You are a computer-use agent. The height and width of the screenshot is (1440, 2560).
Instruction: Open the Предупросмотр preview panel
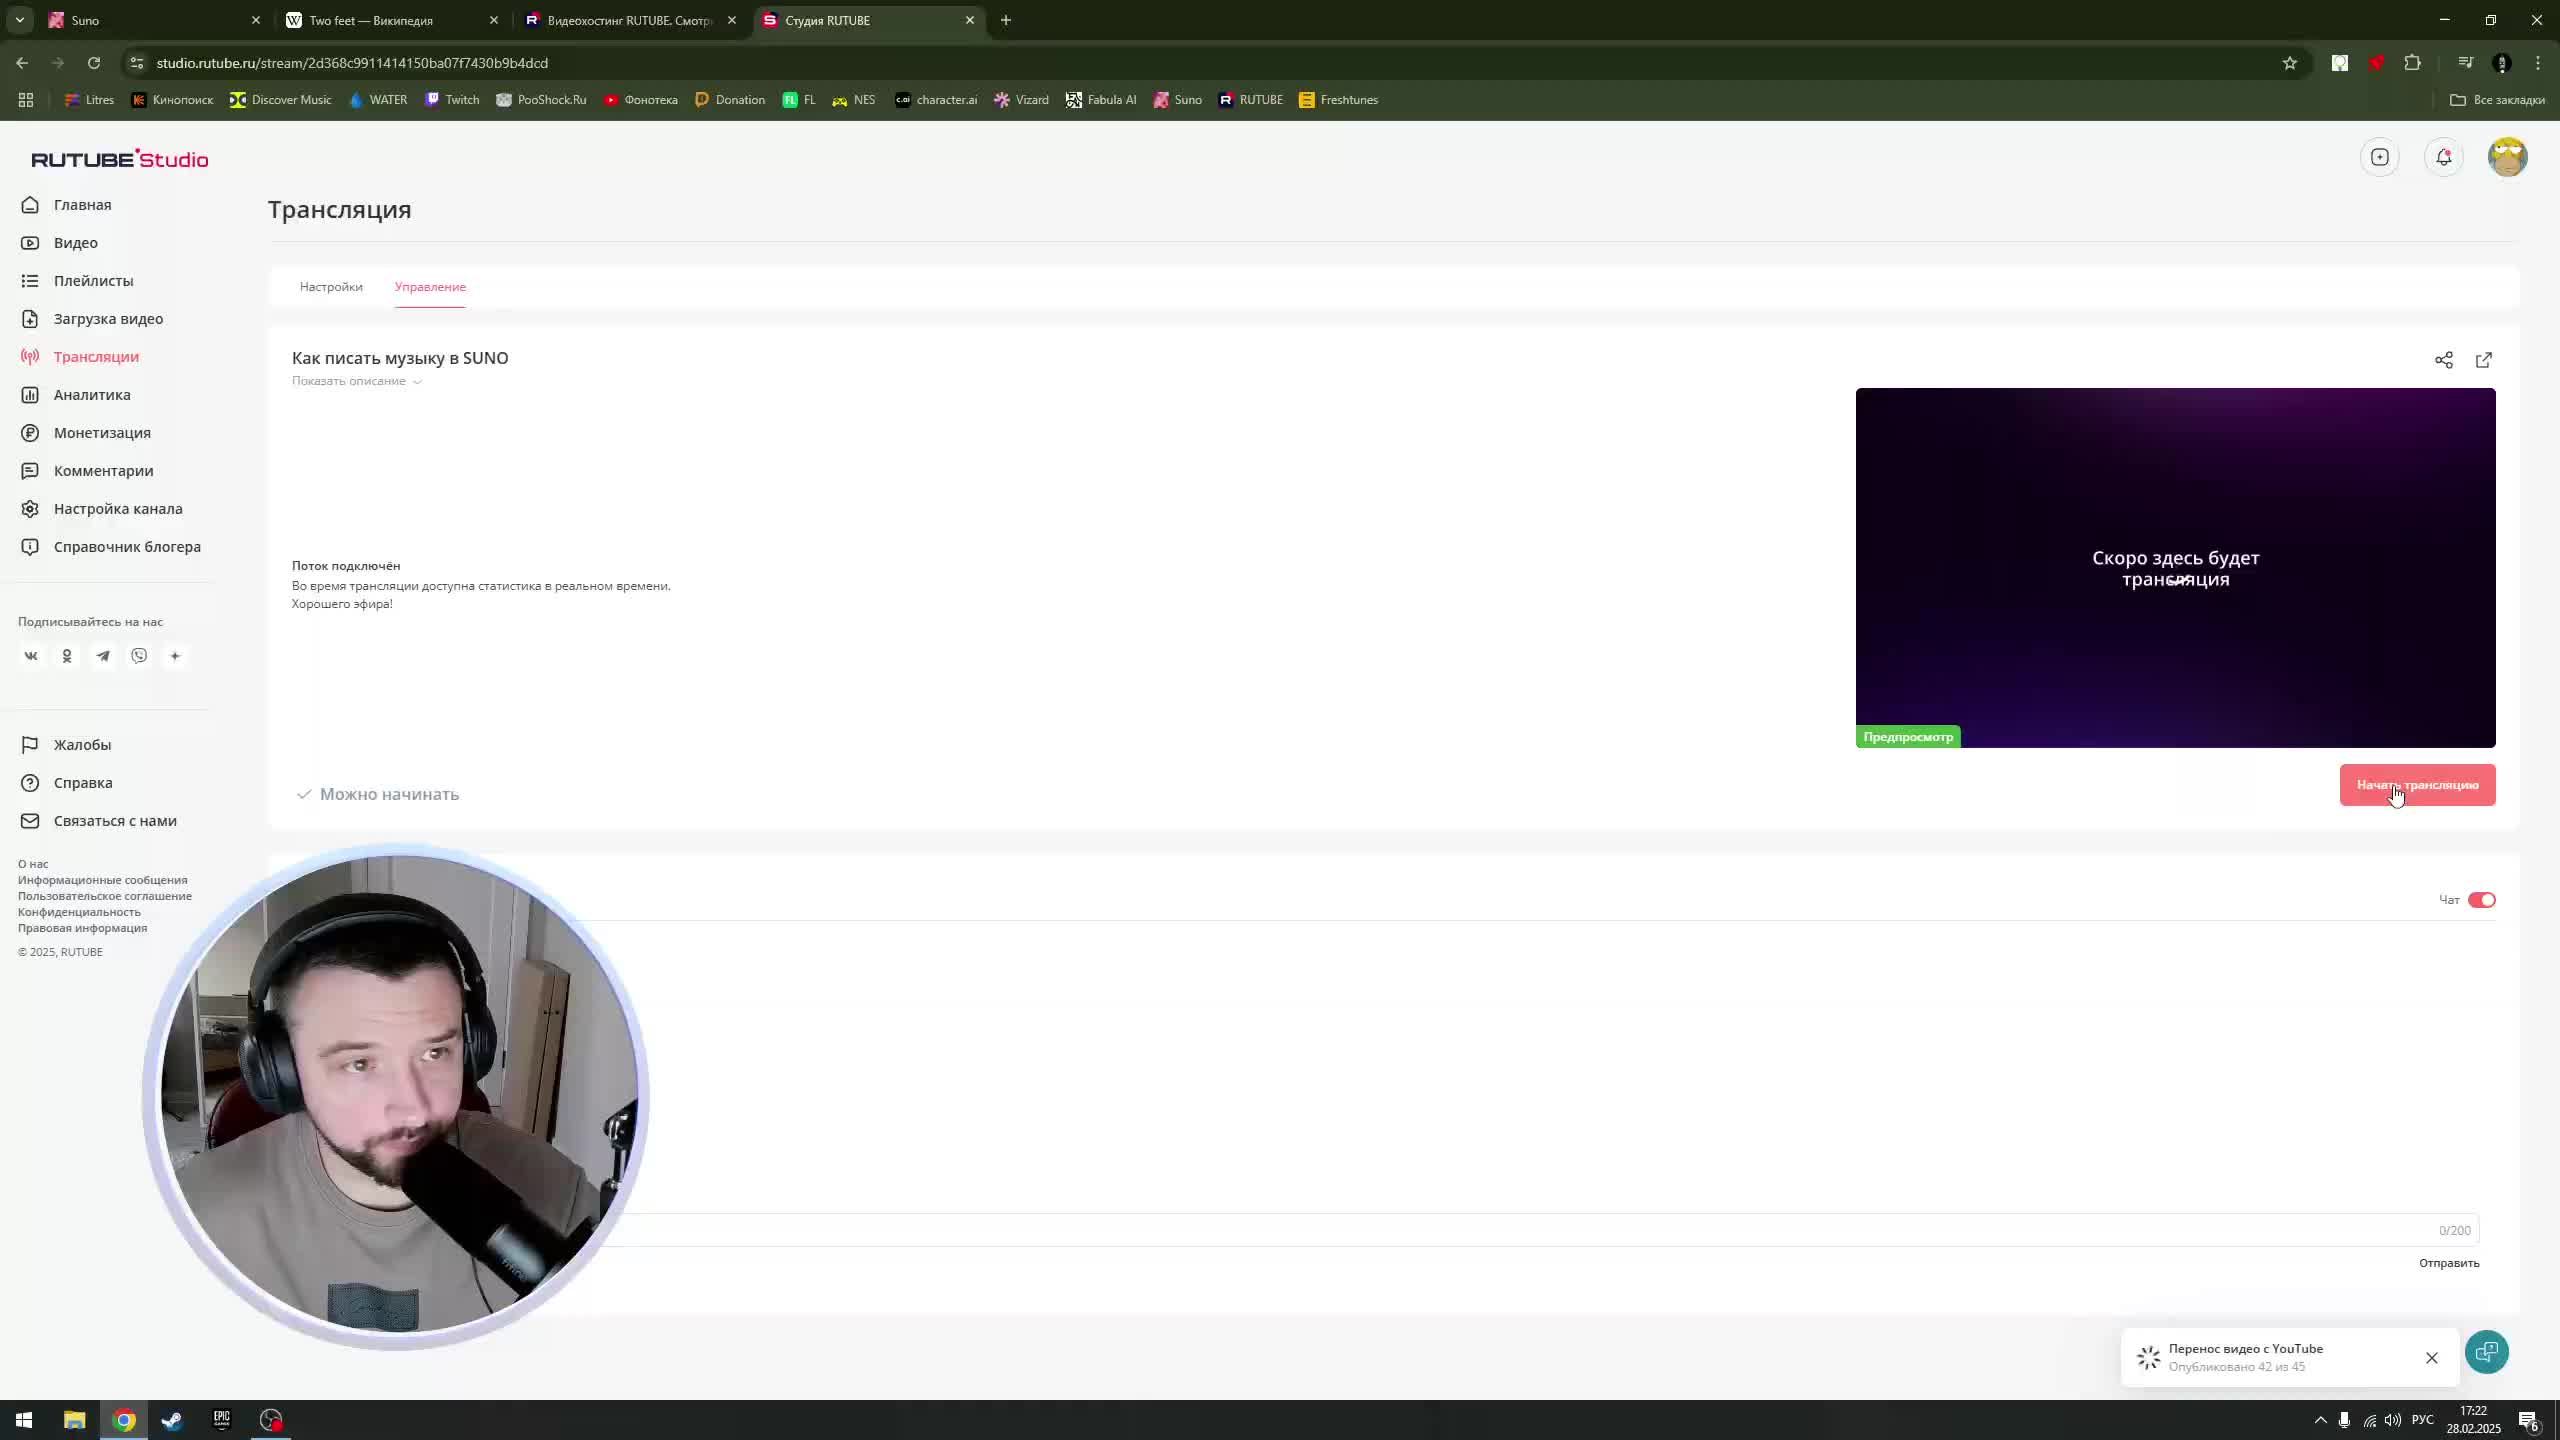[1908, 735]
